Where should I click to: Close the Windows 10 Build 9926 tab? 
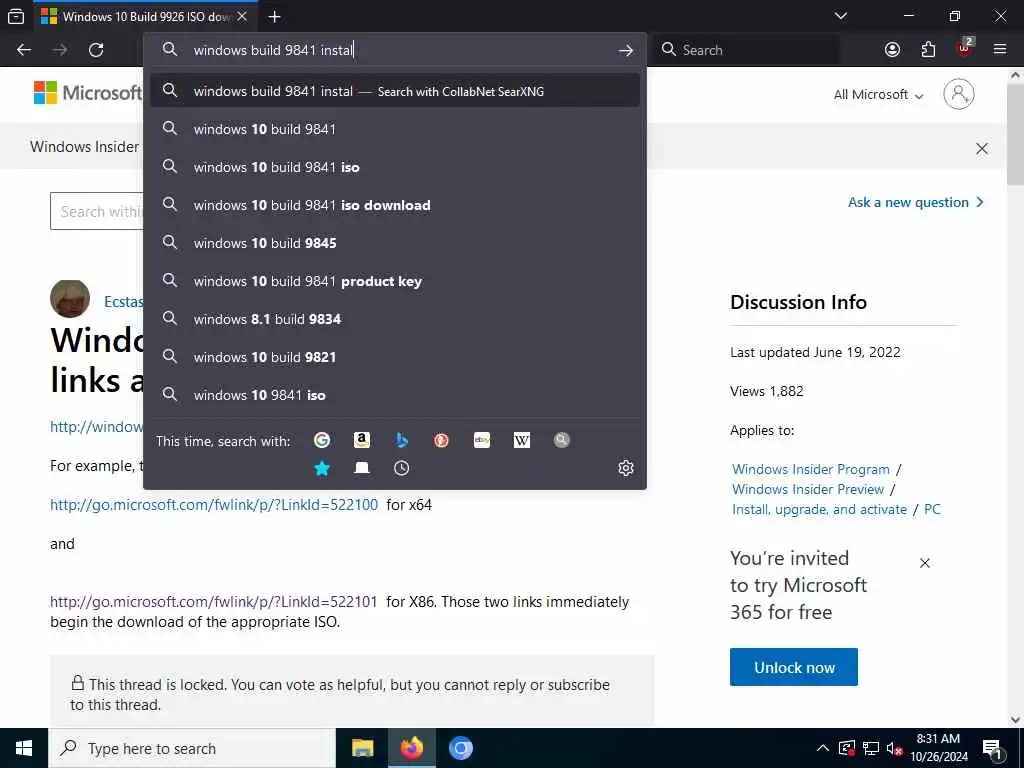point(242,16)
